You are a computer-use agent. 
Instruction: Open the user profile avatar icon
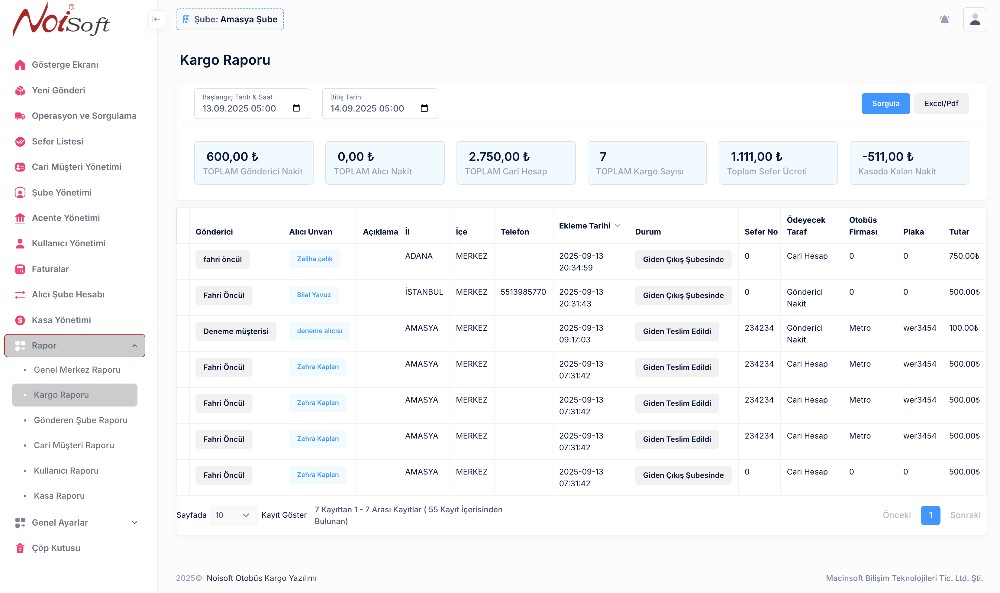pos(974,19)
